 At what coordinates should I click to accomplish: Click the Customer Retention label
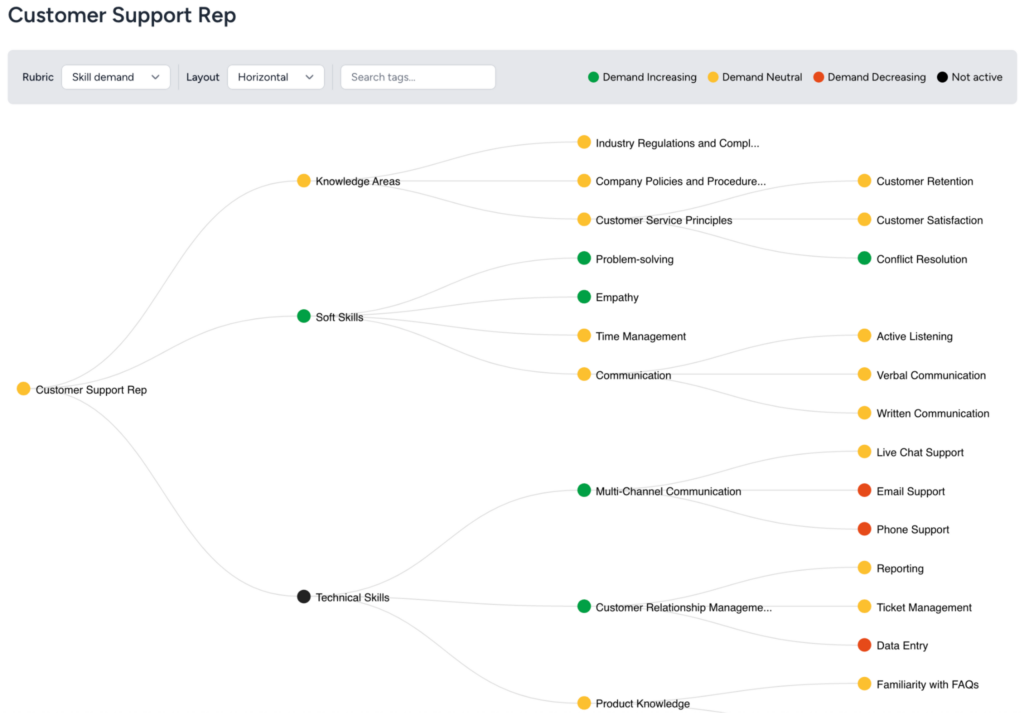tap(925, 182)
